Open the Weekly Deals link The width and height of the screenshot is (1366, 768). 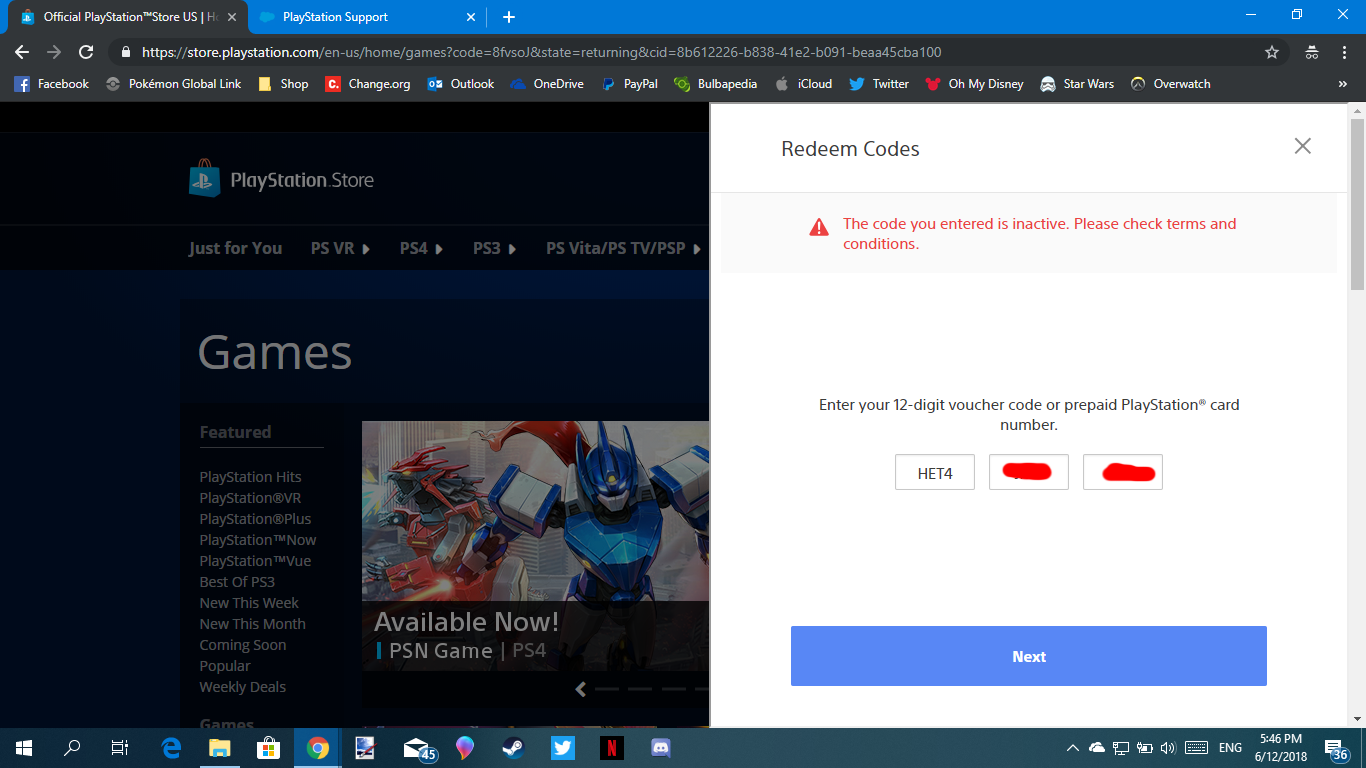point(242,687)
